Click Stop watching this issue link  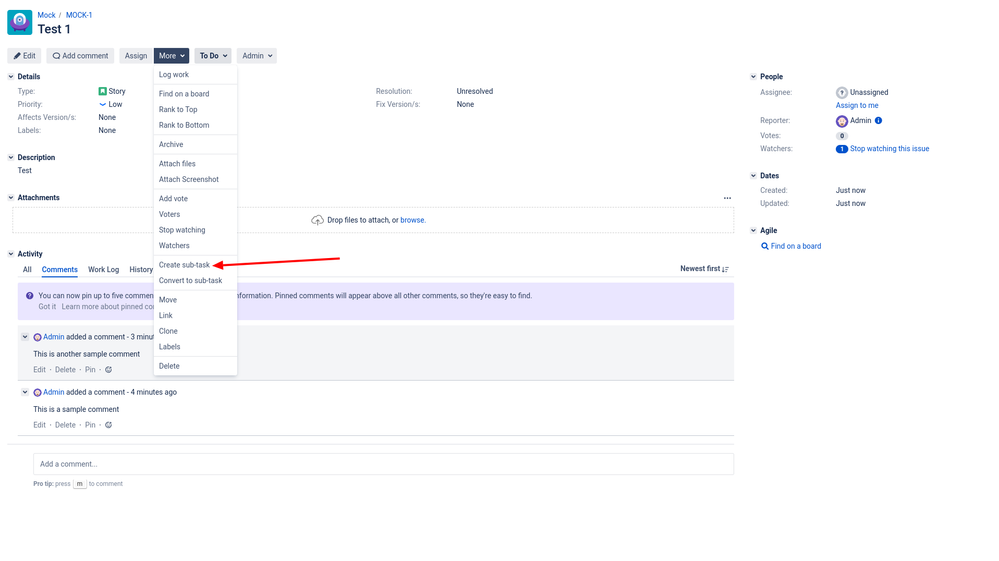(889, 149)
